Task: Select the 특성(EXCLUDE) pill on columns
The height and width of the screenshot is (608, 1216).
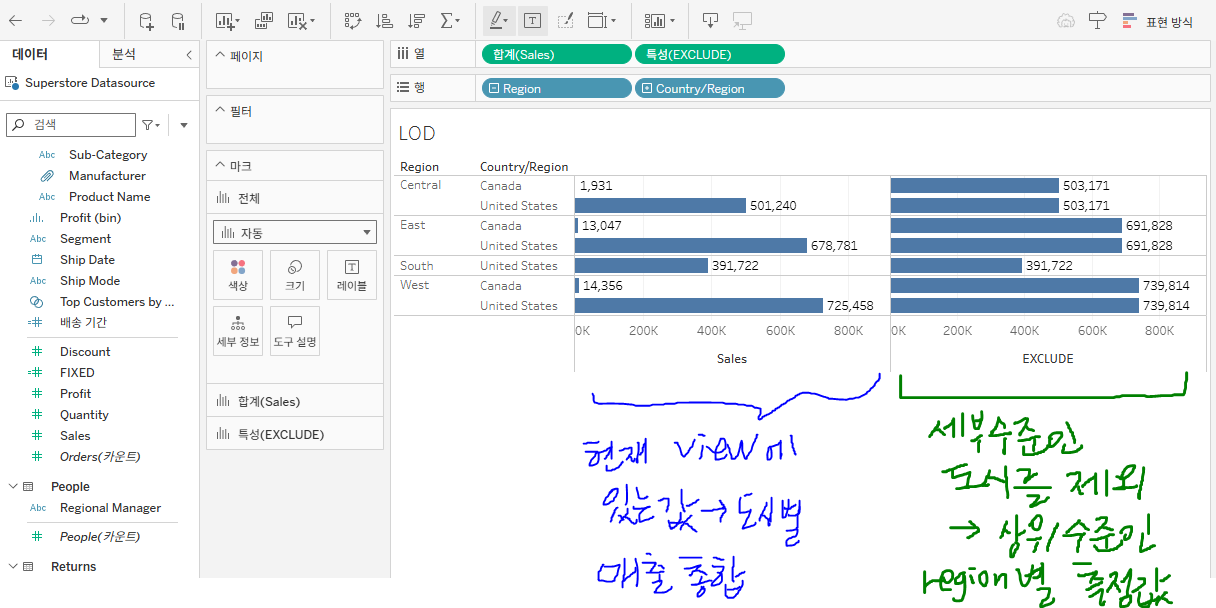Action: (x=710, y=54)
